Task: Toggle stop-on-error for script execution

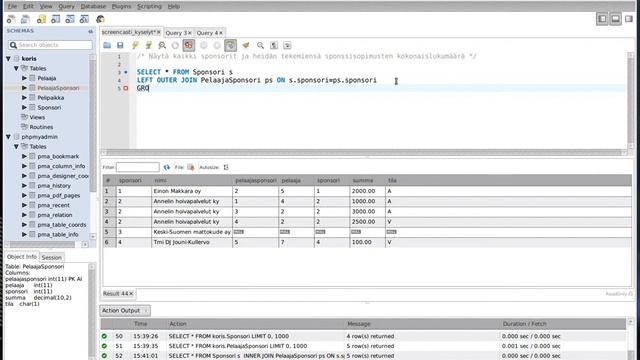Action: (189, 45)
